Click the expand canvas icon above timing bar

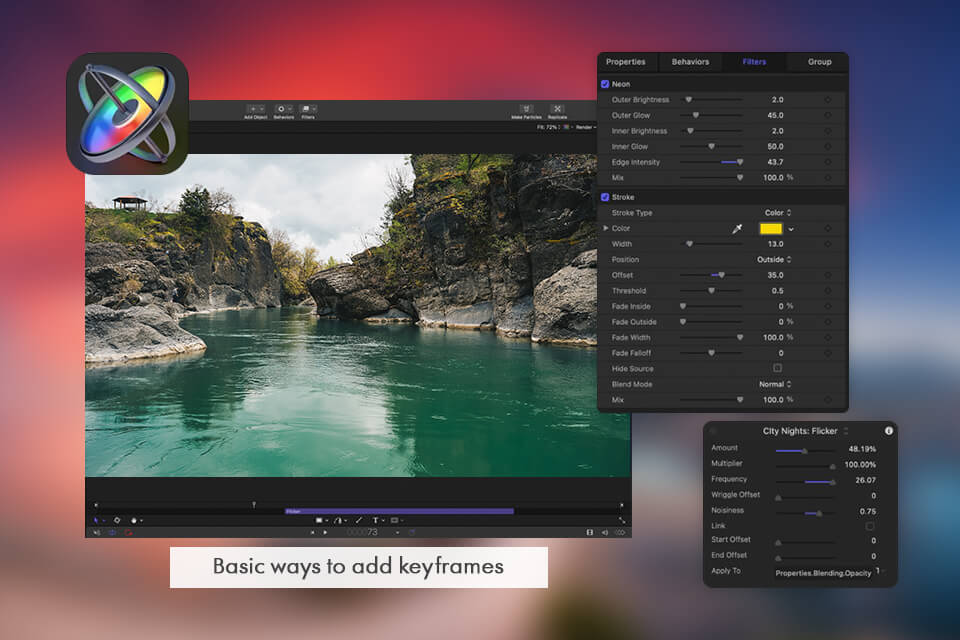(x=622, y=521)
